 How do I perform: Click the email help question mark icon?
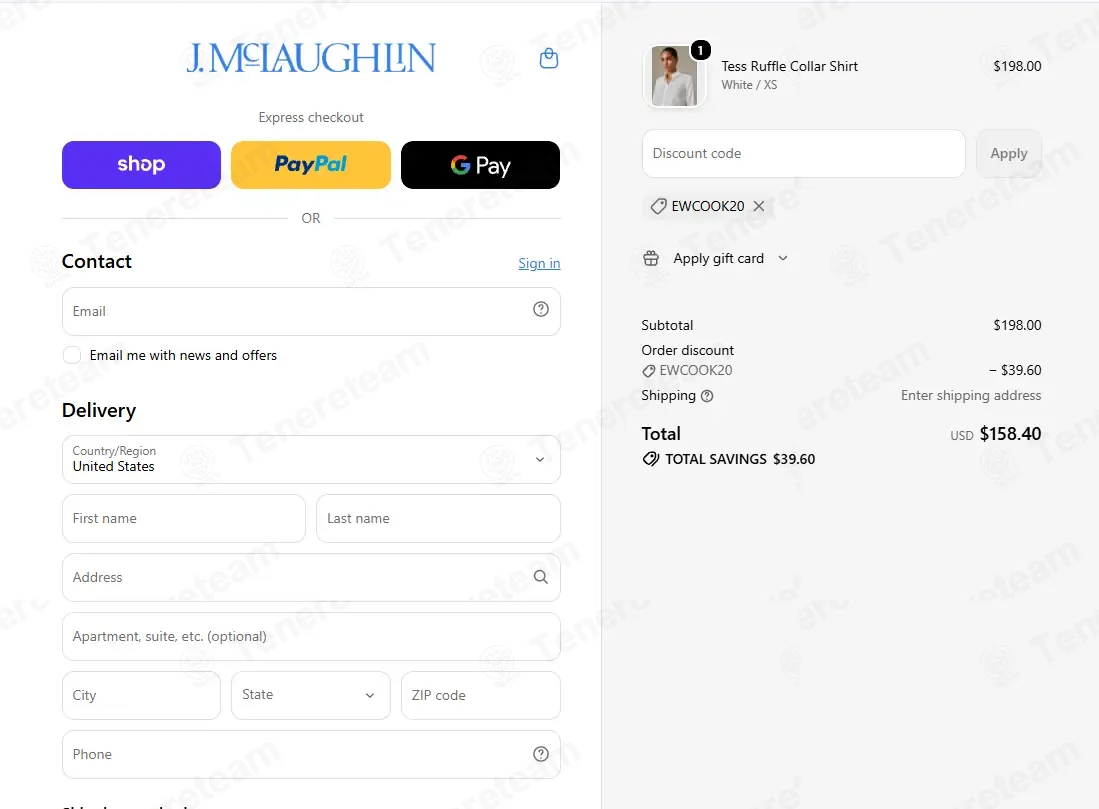[x=540, y=309]
